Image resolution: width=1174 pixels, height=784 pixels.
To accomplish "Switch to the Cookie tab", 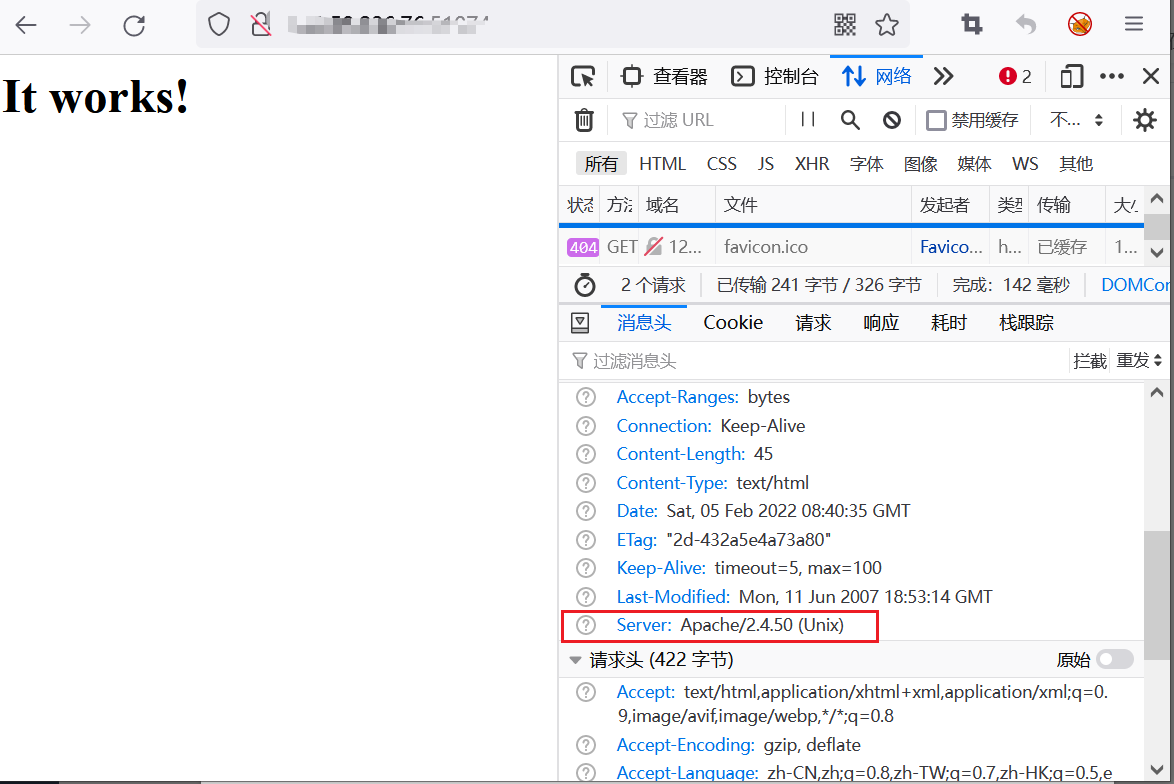I will (733, 322).
